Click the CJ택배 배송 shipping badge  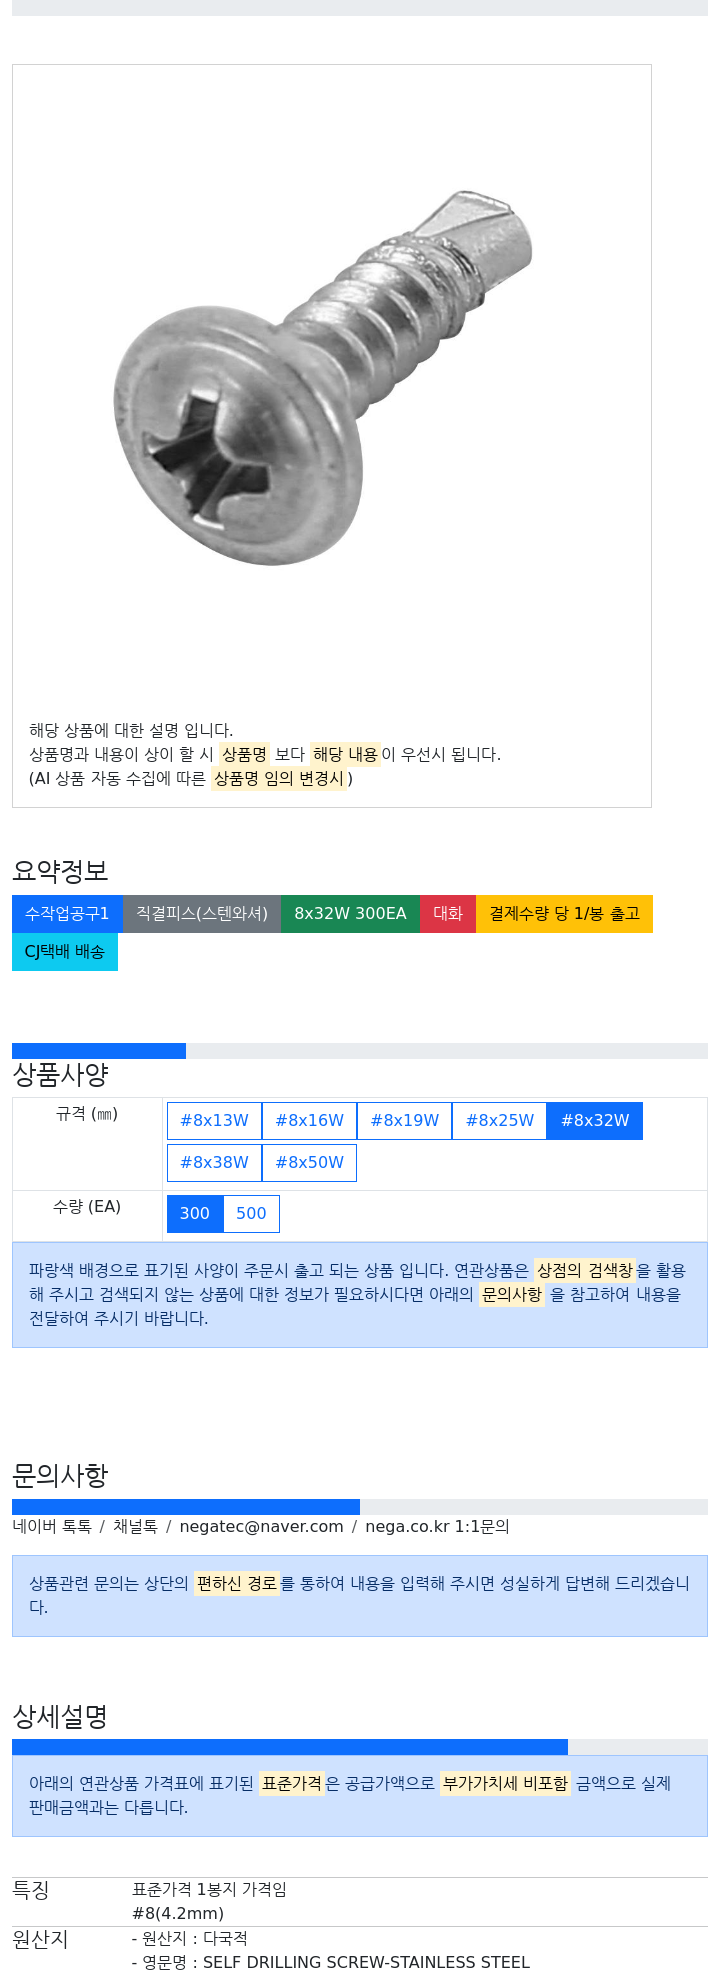point(65,951)
